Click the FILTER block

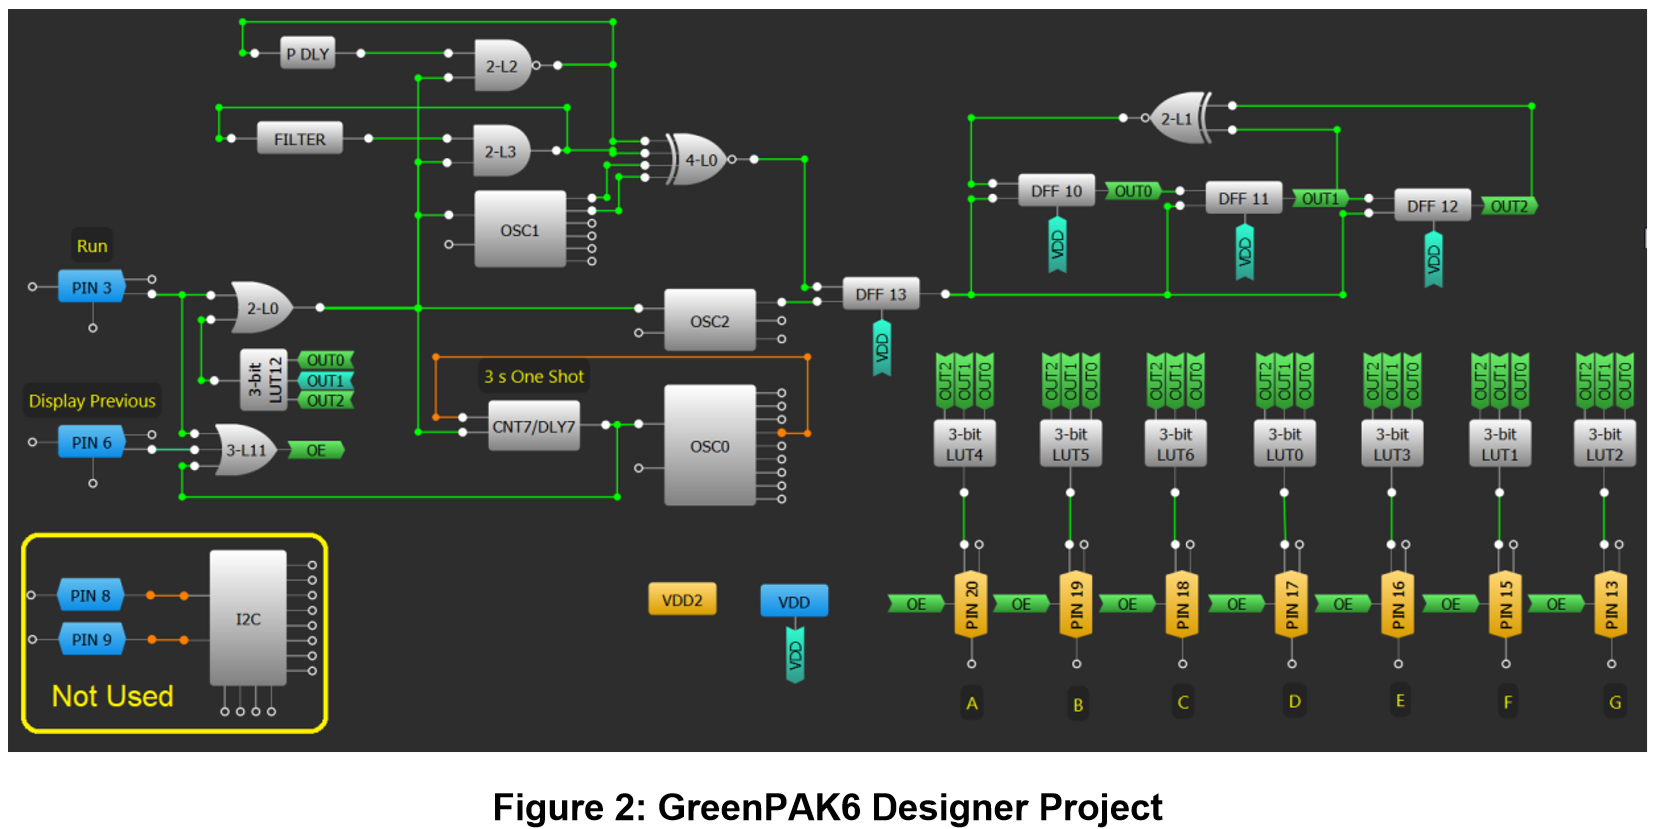click(x=300, y=139)
